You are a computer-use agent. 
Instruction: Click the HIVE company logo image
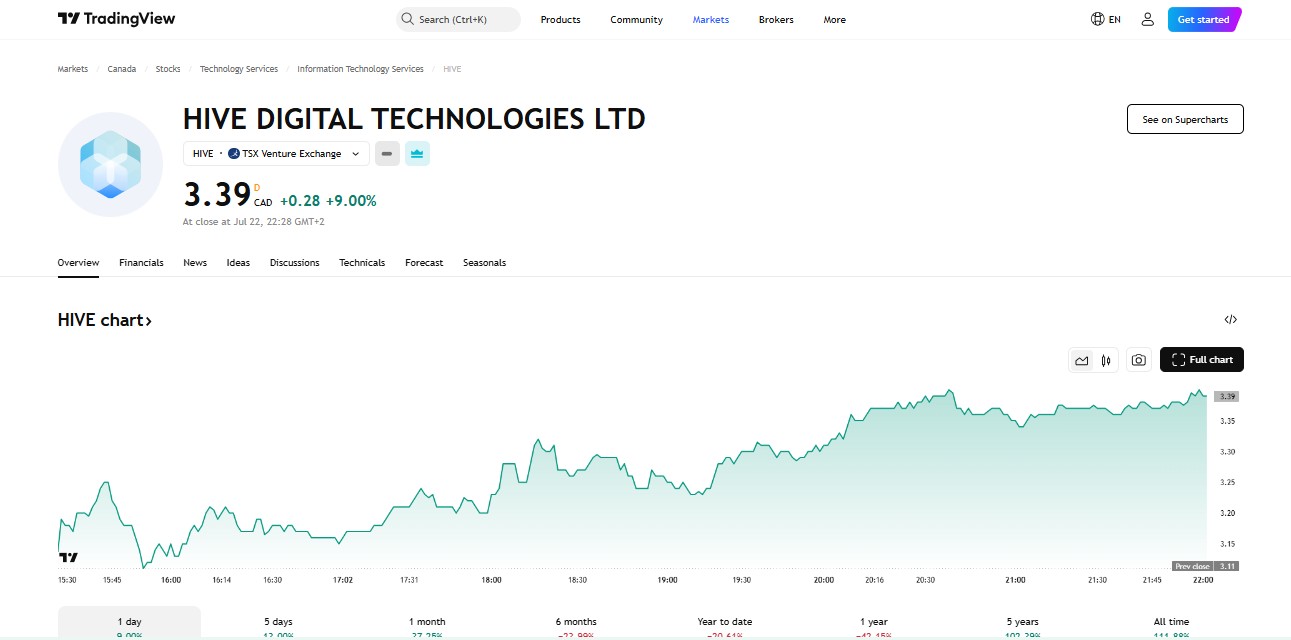coord(110,164)
